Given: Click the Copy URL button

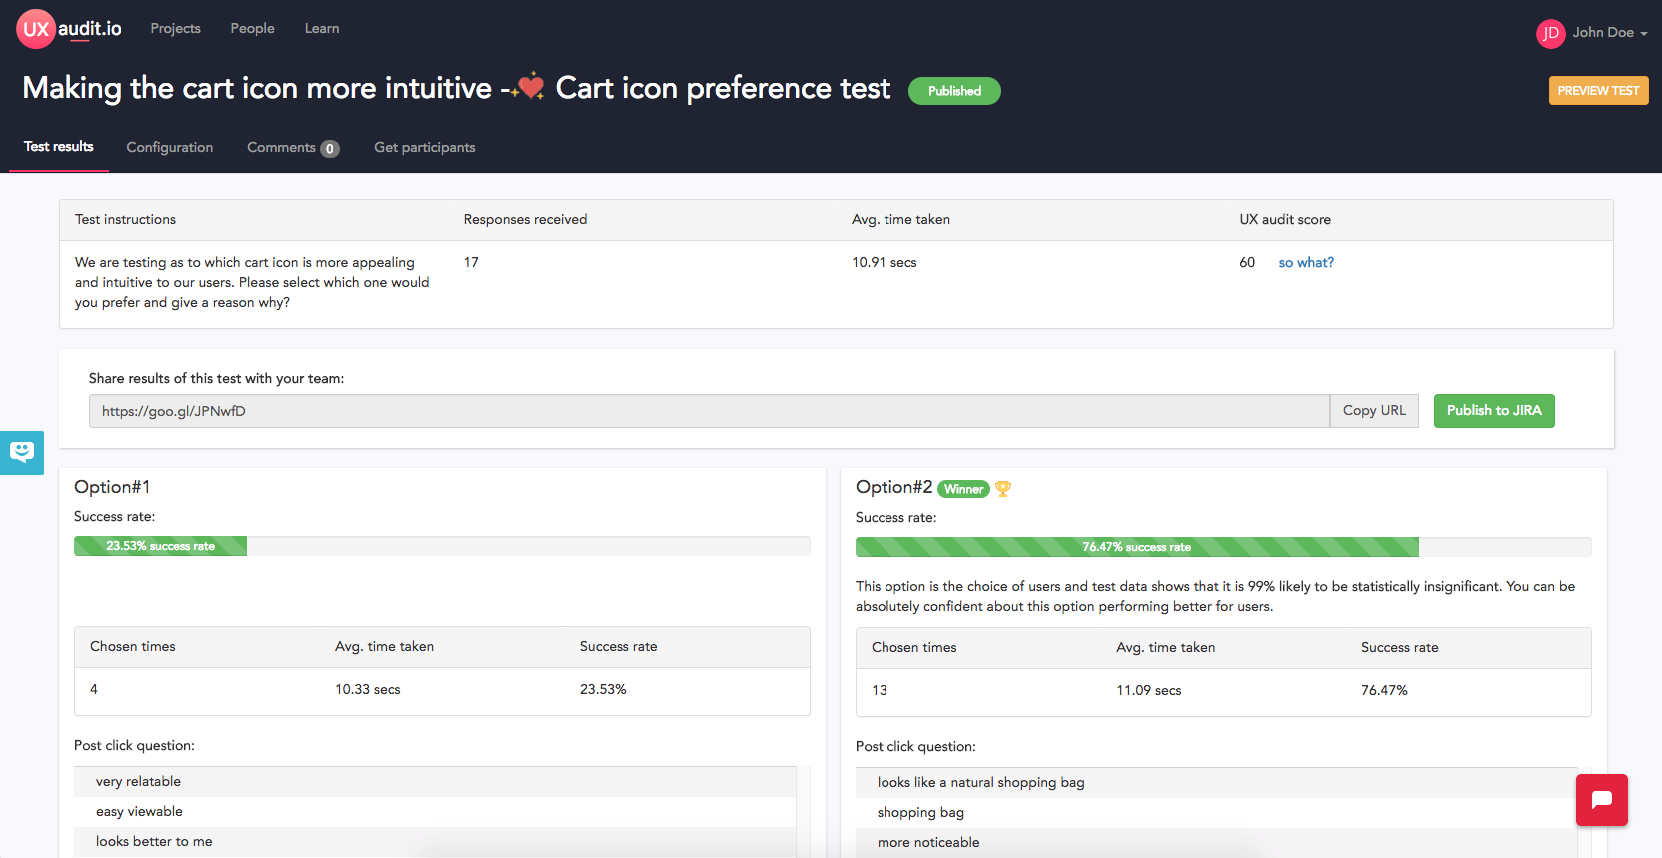Looking at the screenshot, I should (x=1374, y=411).
